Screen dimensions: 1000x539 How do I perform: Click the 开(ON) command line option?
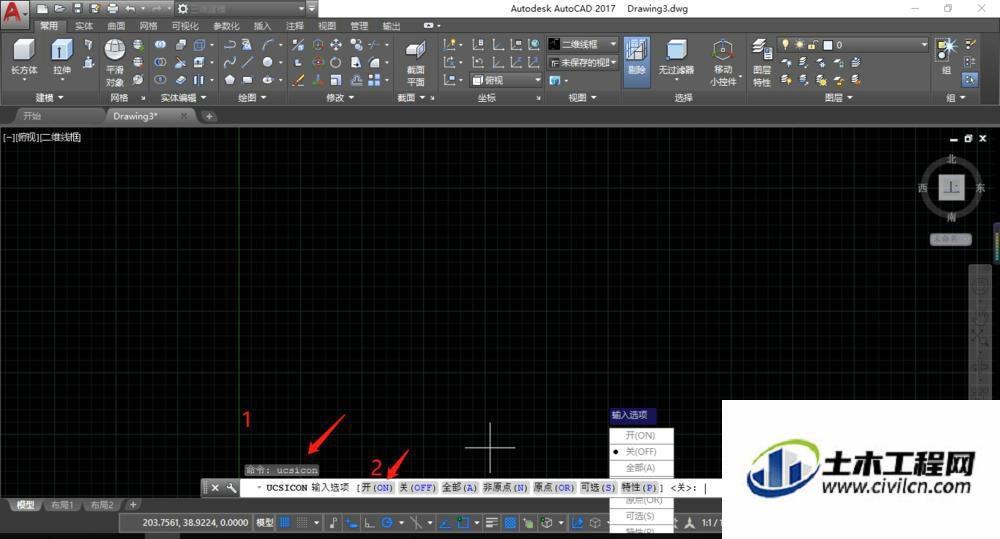tap(377, 487)
